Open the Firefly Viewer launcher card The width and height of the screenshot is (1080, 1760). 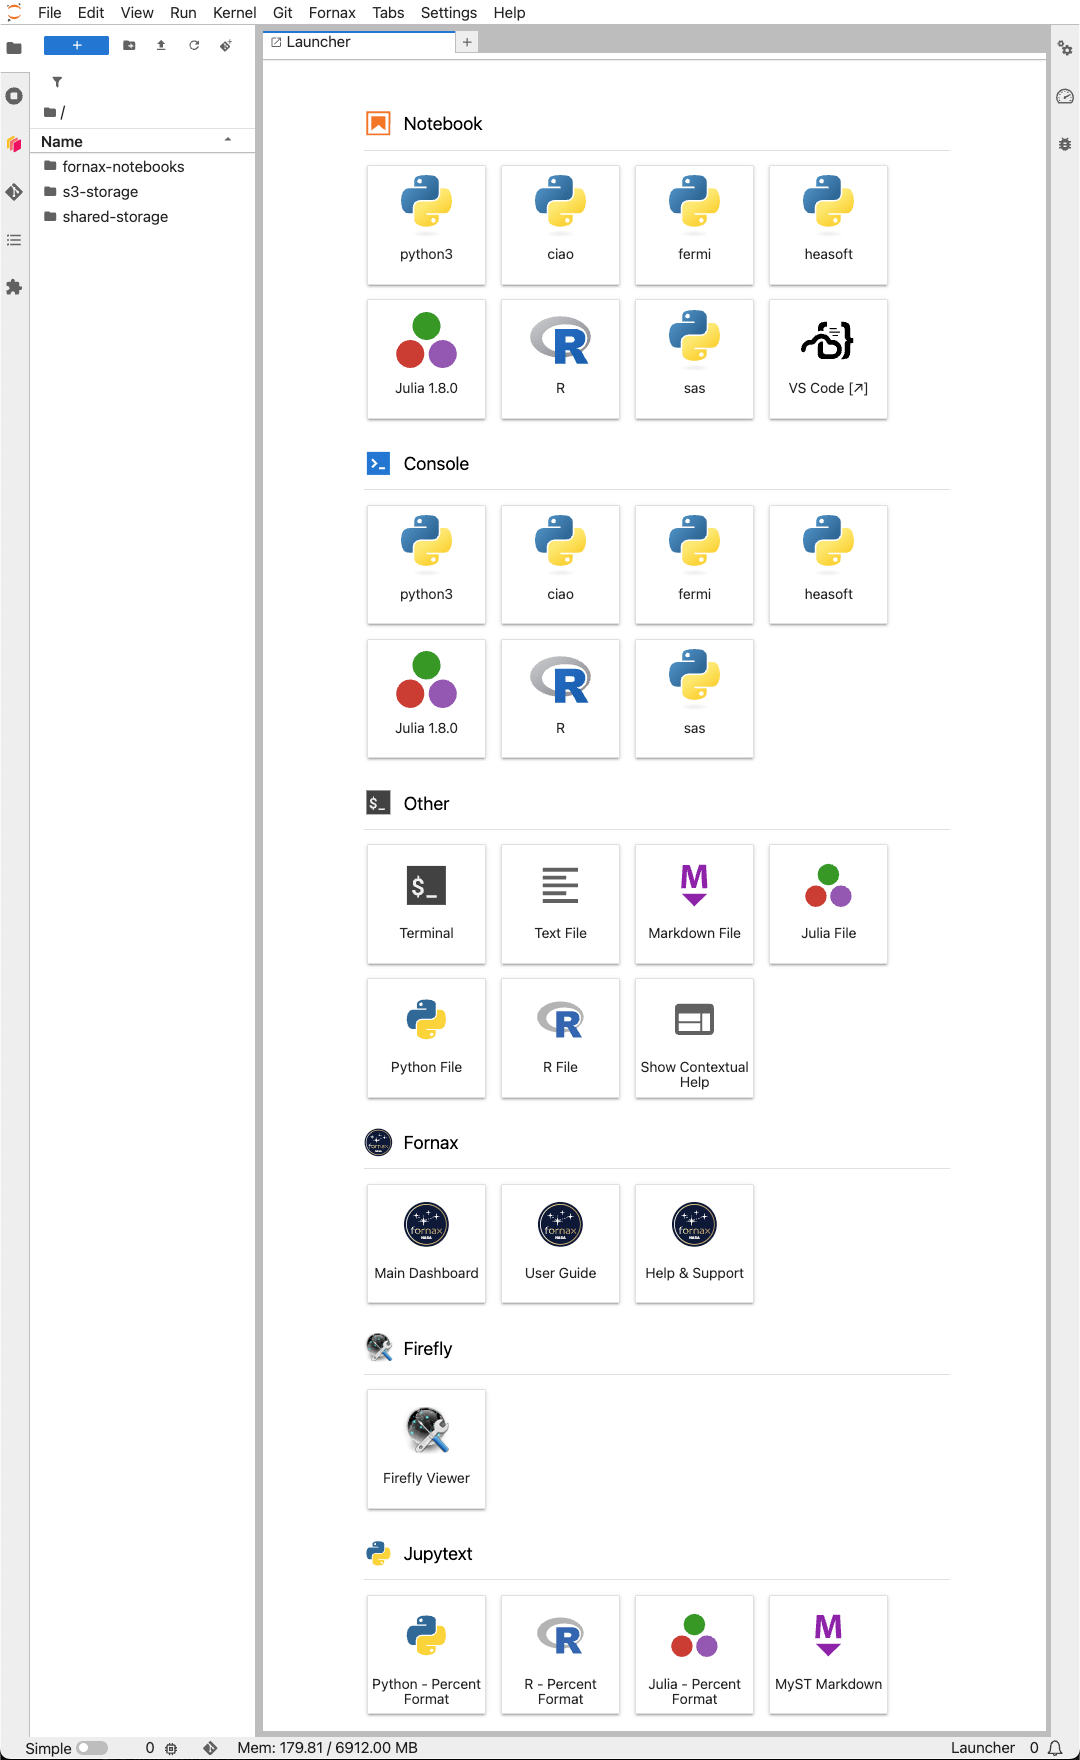click(426, 1449)
